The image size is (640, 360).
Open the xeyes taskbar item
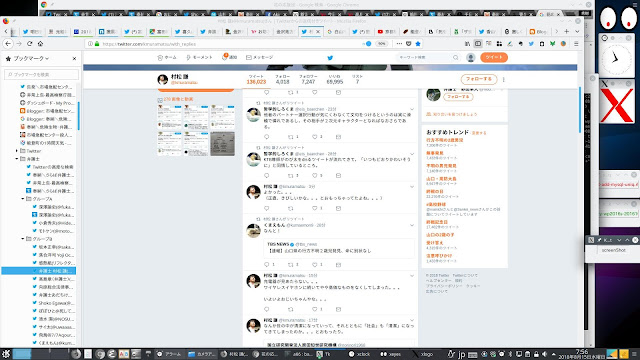click(x=391, y=354)
